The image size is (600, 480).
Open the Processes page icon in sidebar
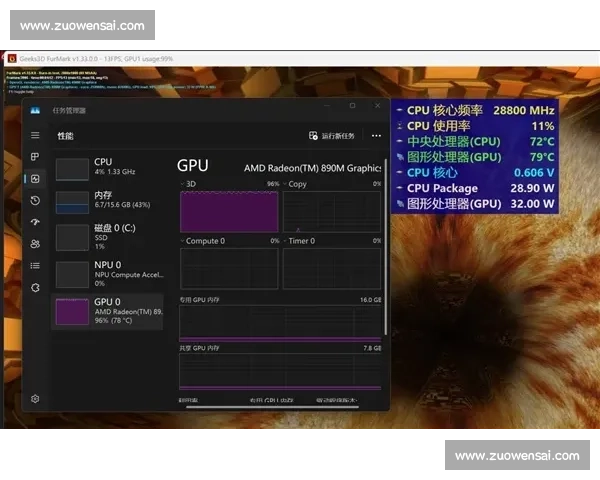click(35, 157)
